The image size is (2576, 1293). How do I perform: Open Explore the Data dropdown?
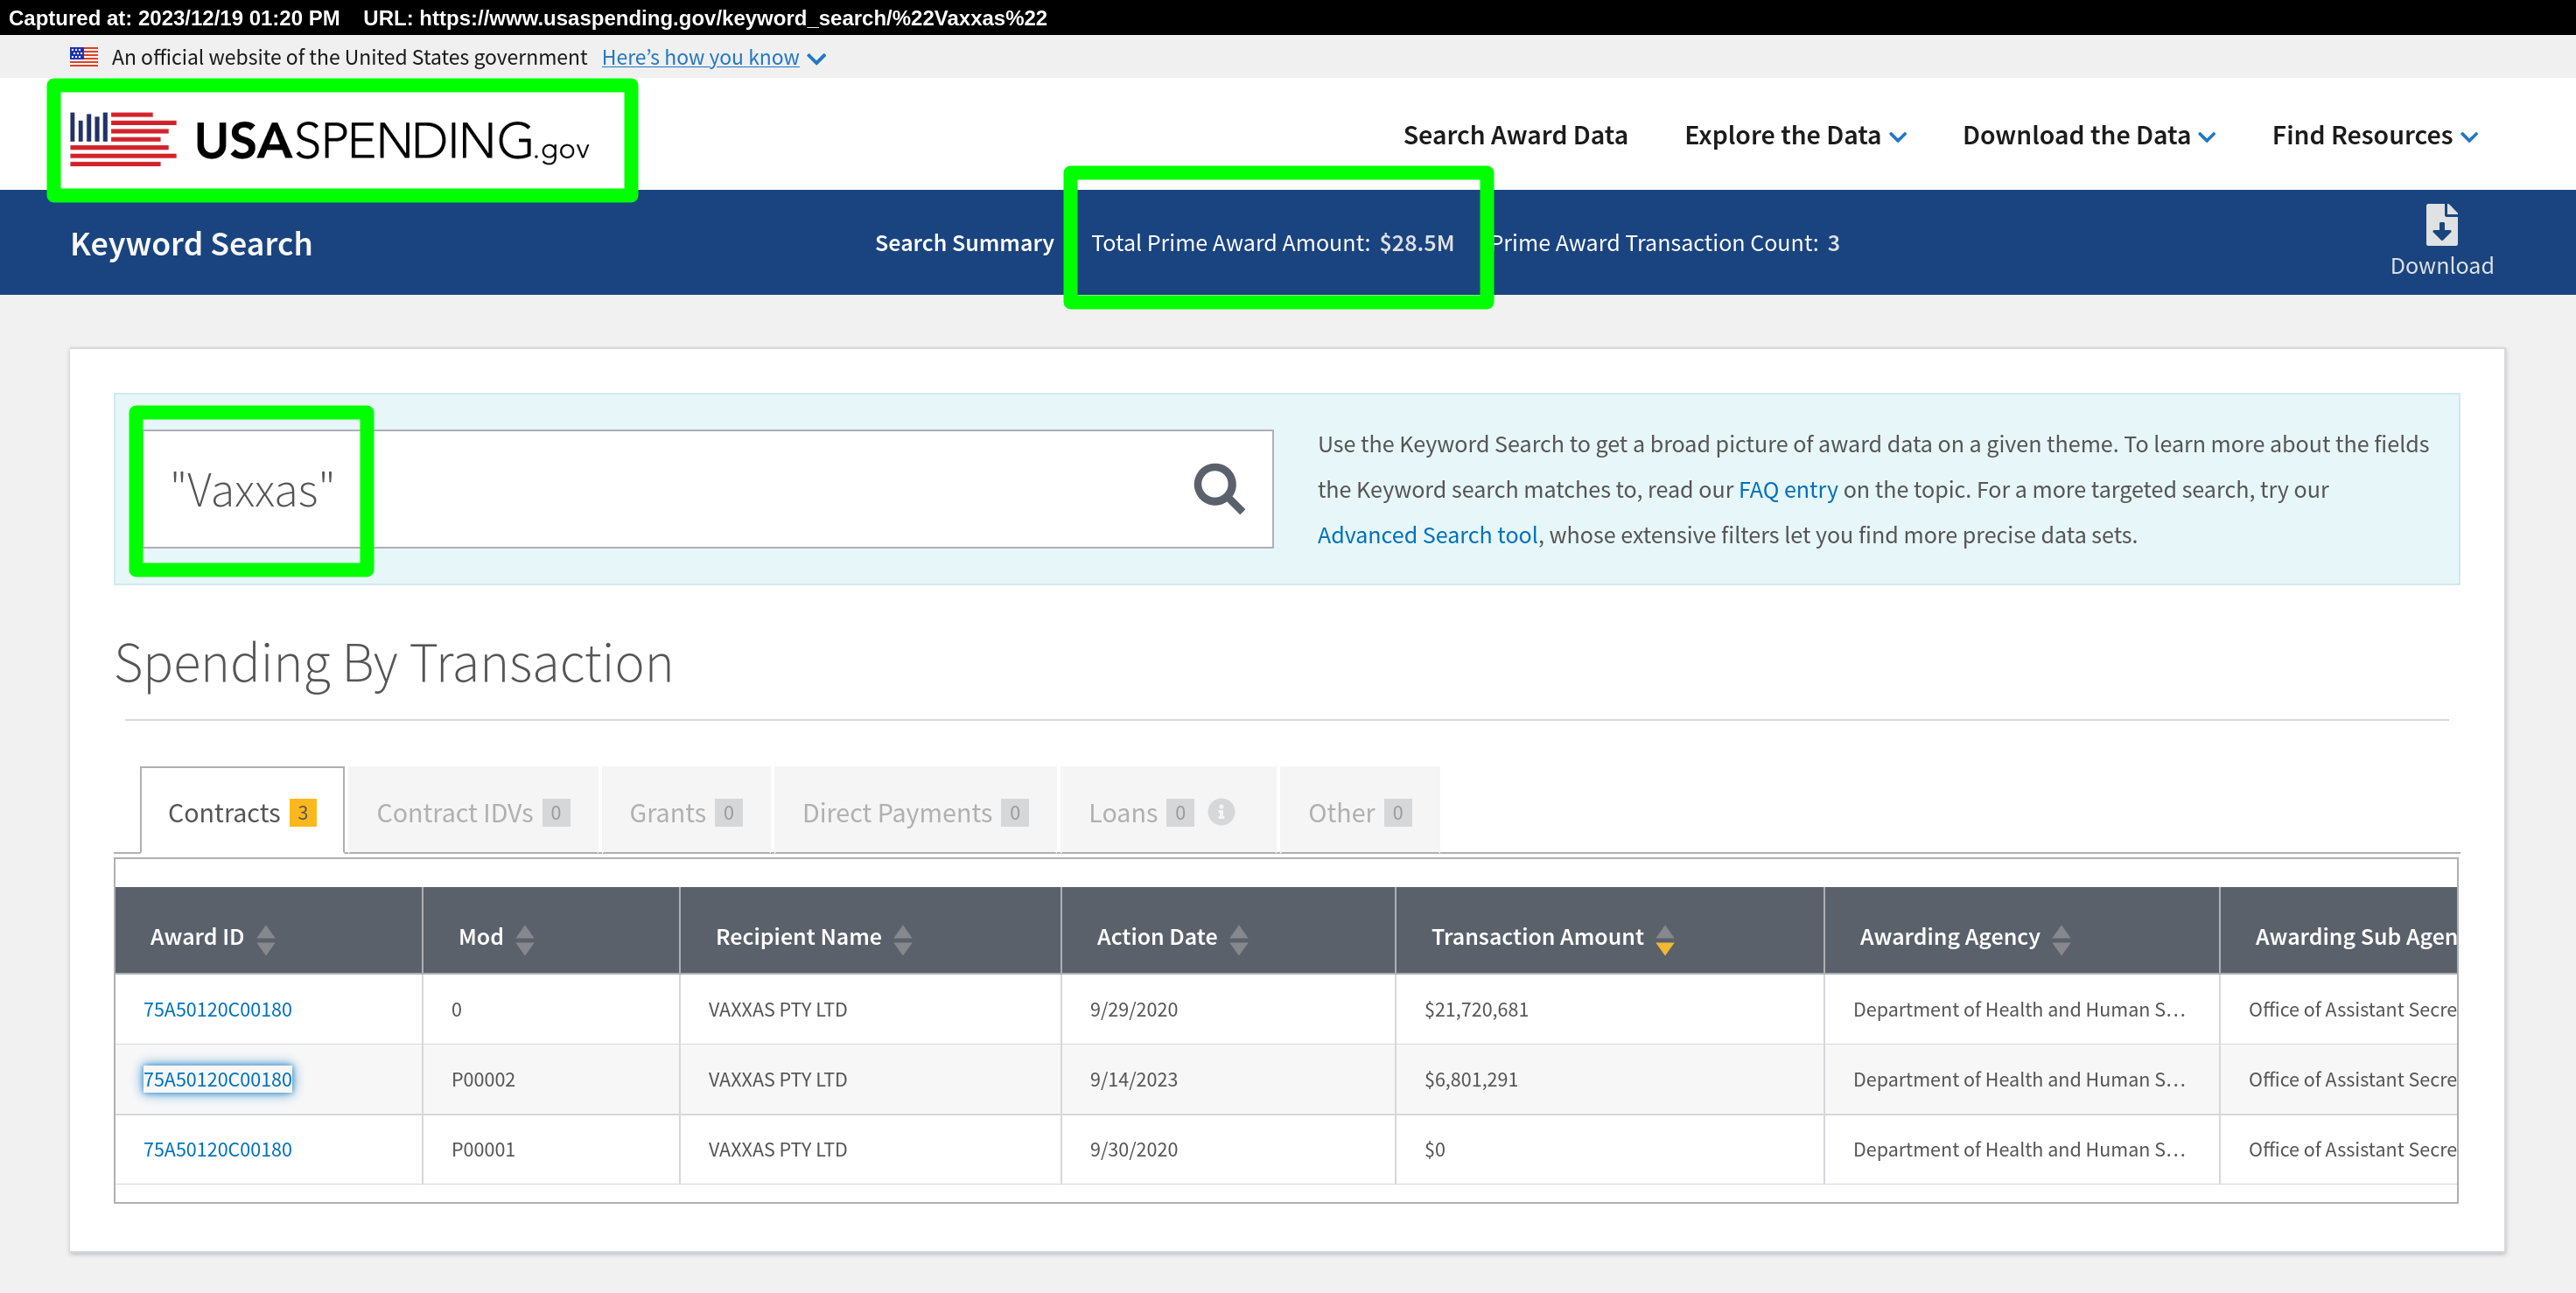[1795, 136]
